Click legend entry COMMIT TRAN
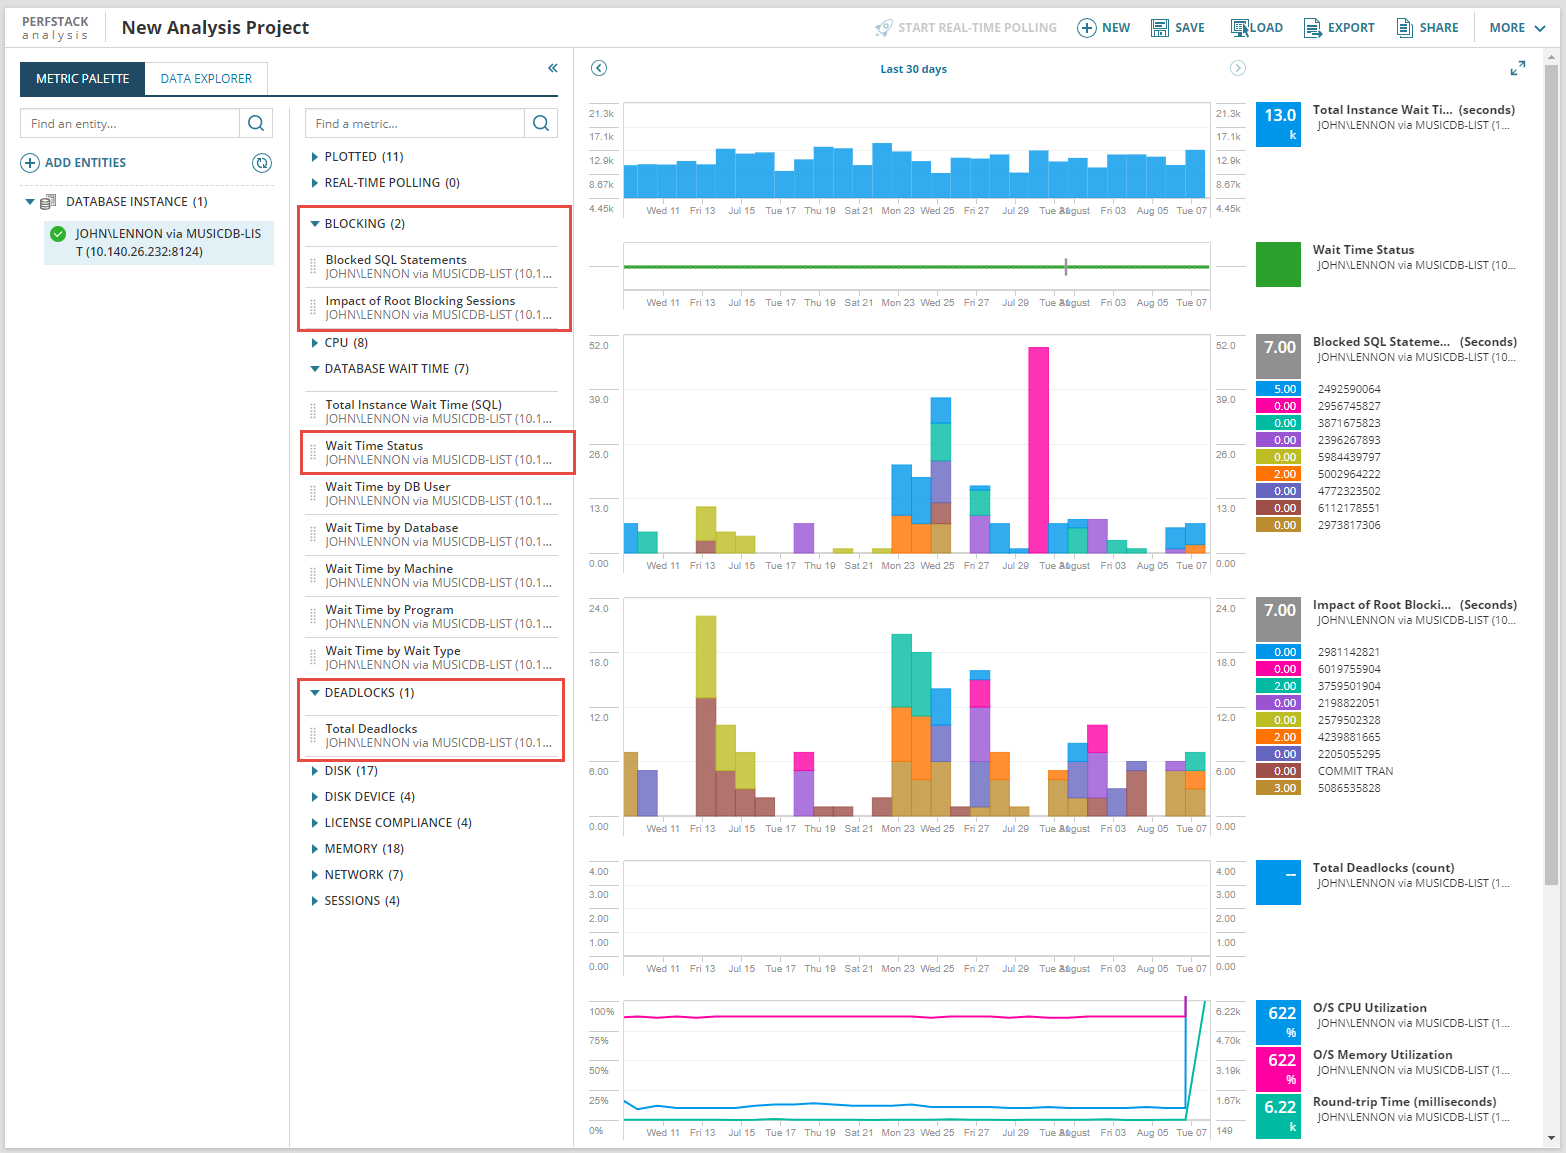This screenshot has height=1153, width=1566. pyautogui.click(x=1355, y=771)
